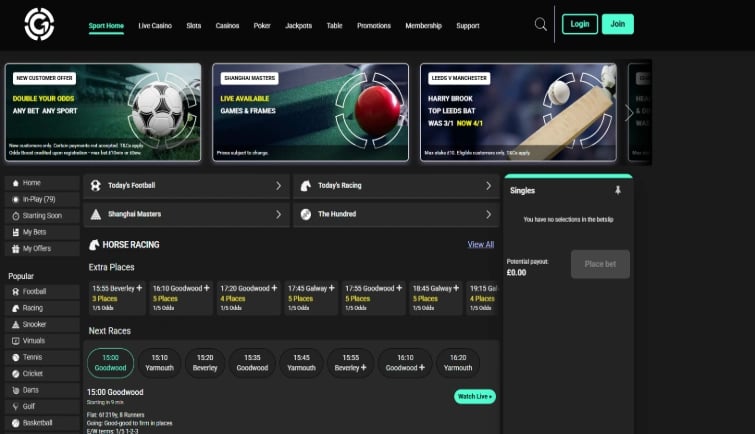Open the Leeds v Manchester promo banner
Viewport: 755px width, 434px height.
518,112
